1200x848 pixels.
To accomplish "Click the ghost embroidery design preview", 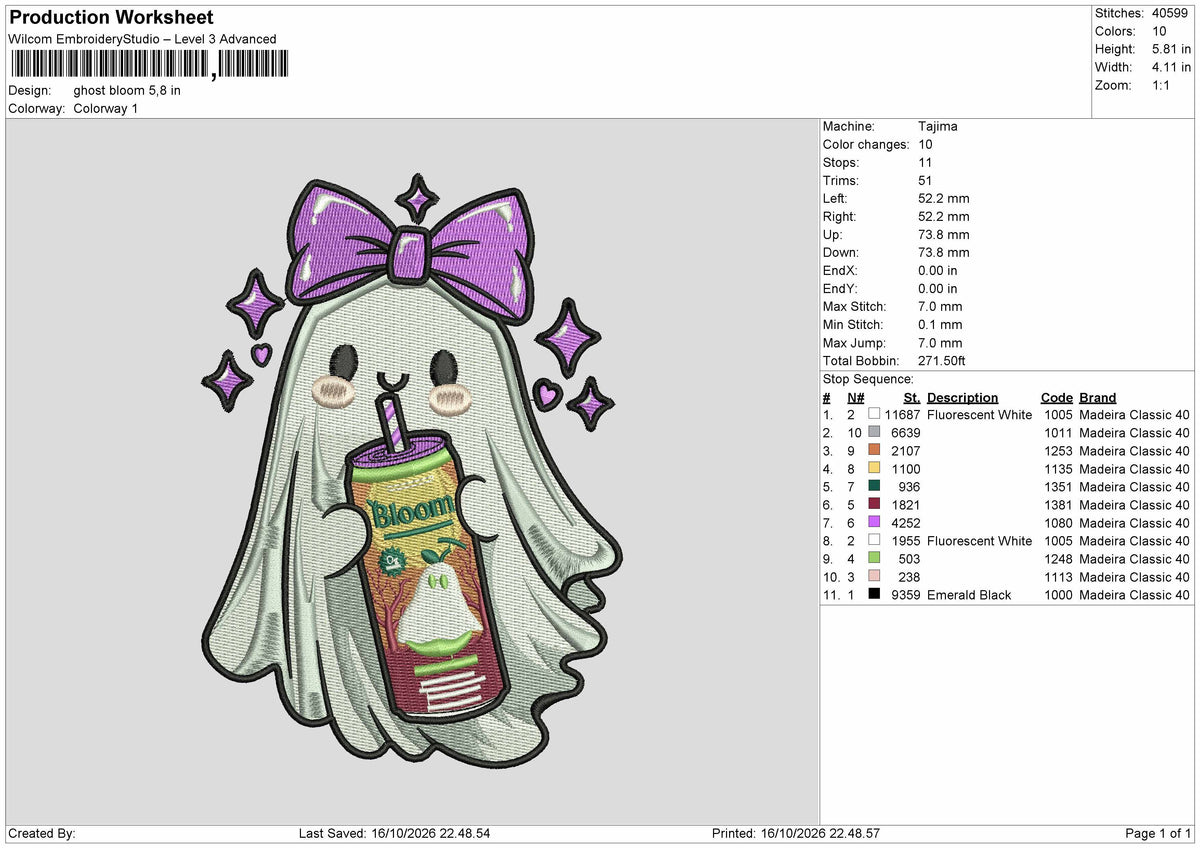I will pos(411,470).
